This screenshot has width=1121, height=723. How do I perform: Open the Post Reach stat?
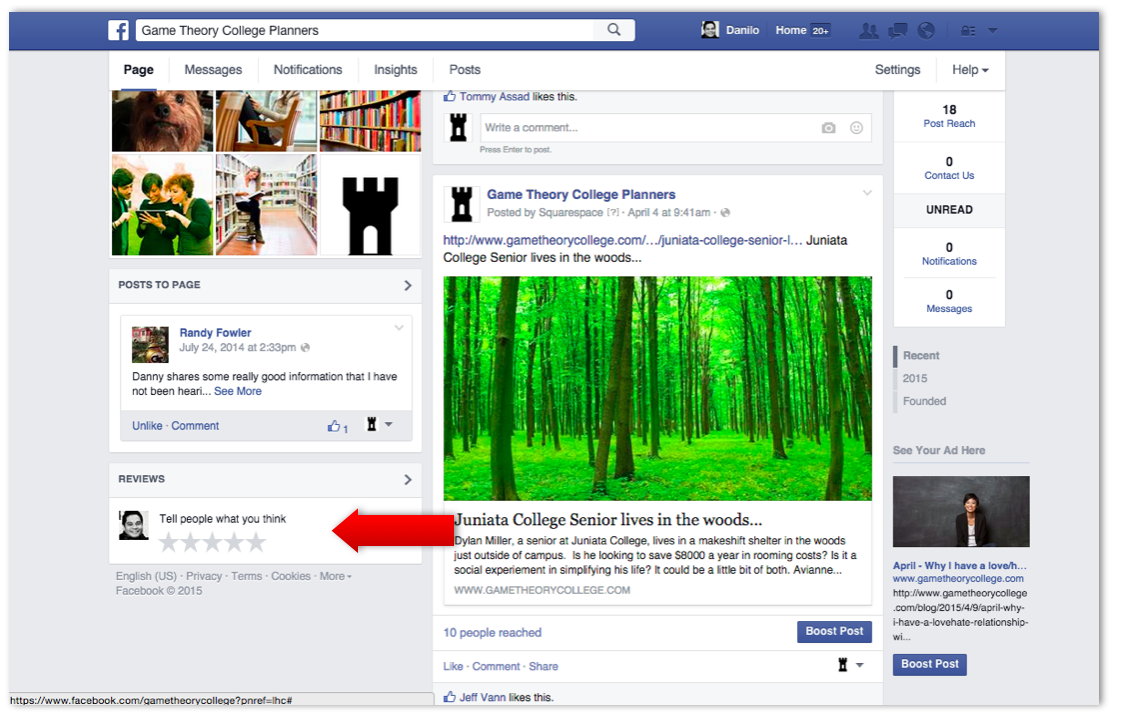pos(949,116)
